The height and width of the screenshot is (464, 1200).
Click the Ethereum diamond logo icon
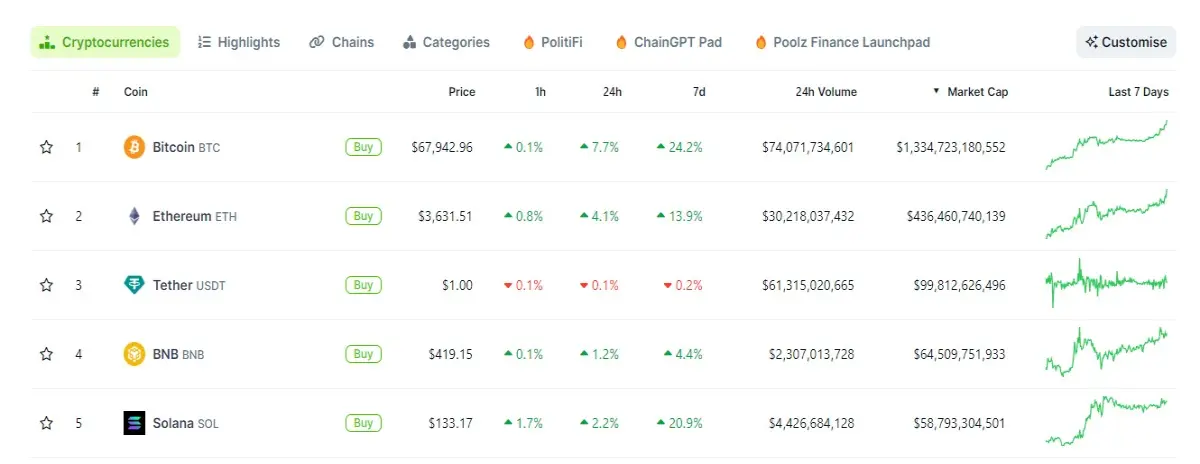point(134,216)
